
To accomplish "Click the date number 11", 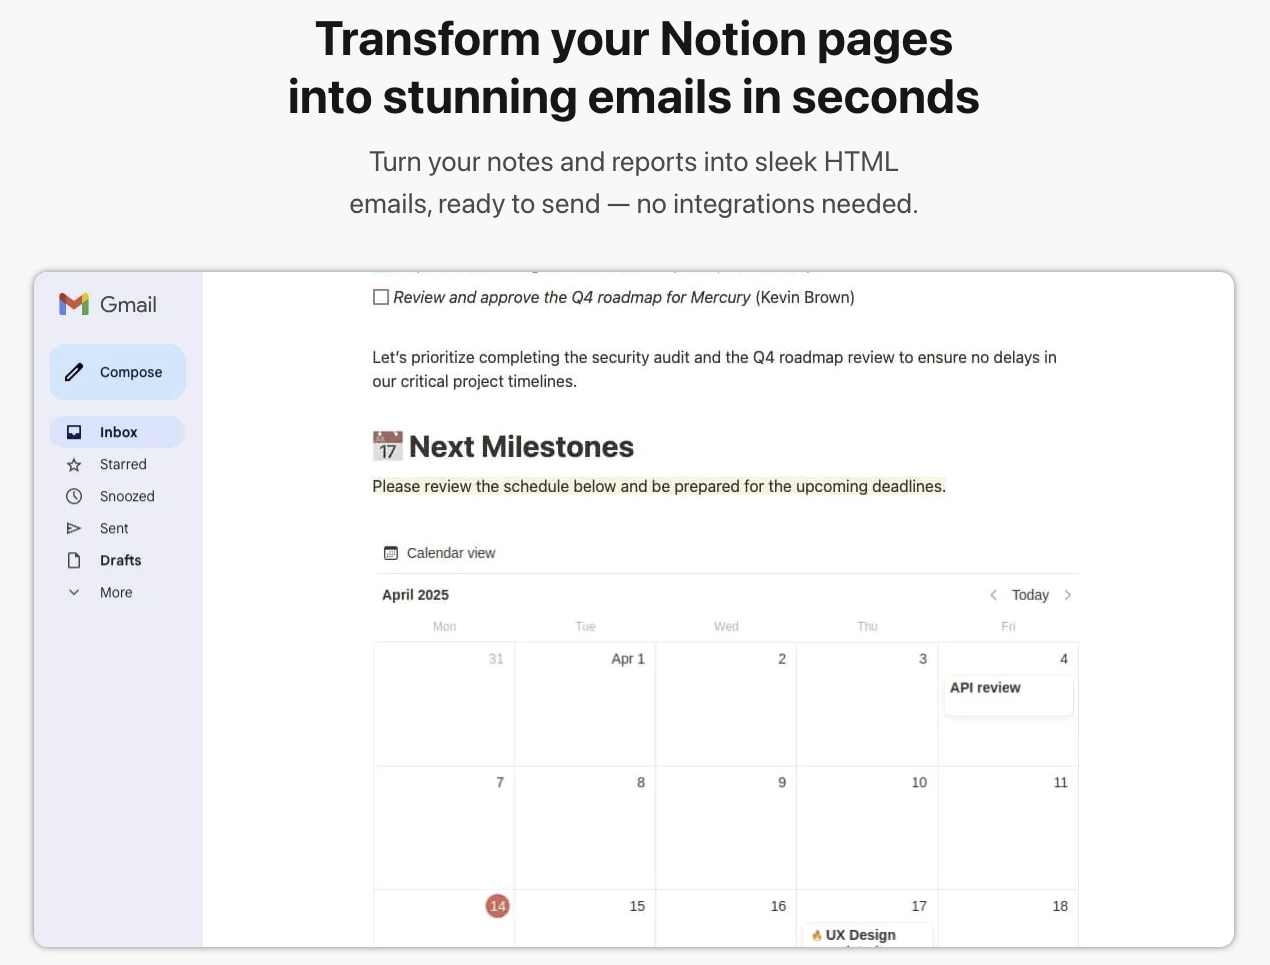I will 1061,783.
